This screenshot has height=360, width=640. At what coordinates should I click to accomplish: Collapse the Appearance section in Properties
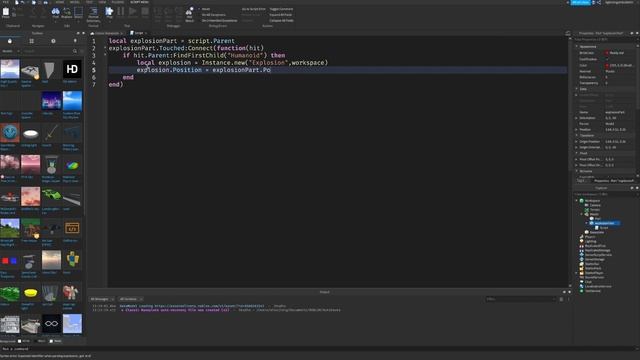point(577,47)
